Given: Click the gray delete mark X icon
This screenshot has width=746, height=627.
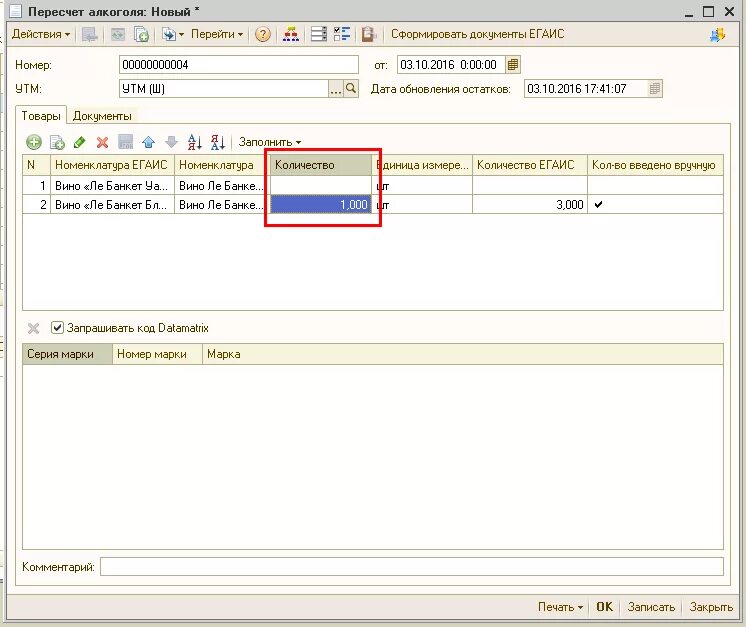Looking at the screenshot, I should (33, 328).
